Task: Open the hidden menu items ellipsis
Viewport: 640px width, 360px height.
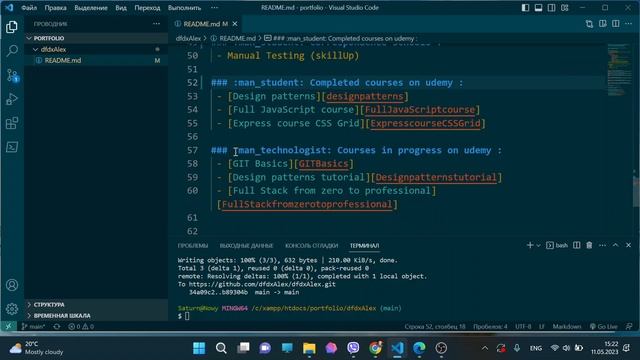Action: tap(214, 8)
